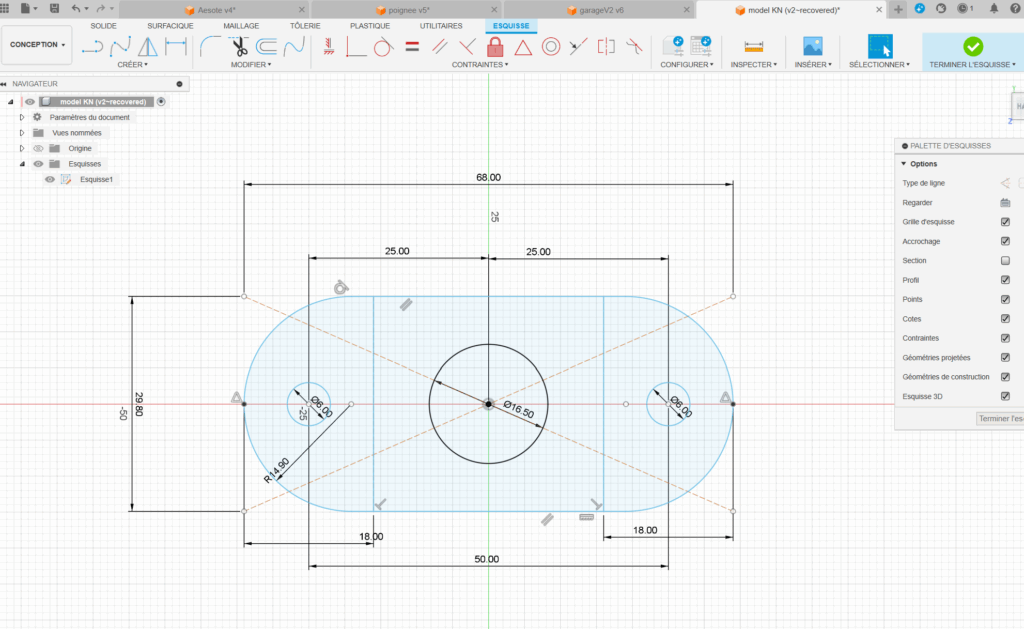Image resolution: width=1024 pixels, height=629 pixels.
Task: Apply the Concentric constraint
Action: (551, 47)
